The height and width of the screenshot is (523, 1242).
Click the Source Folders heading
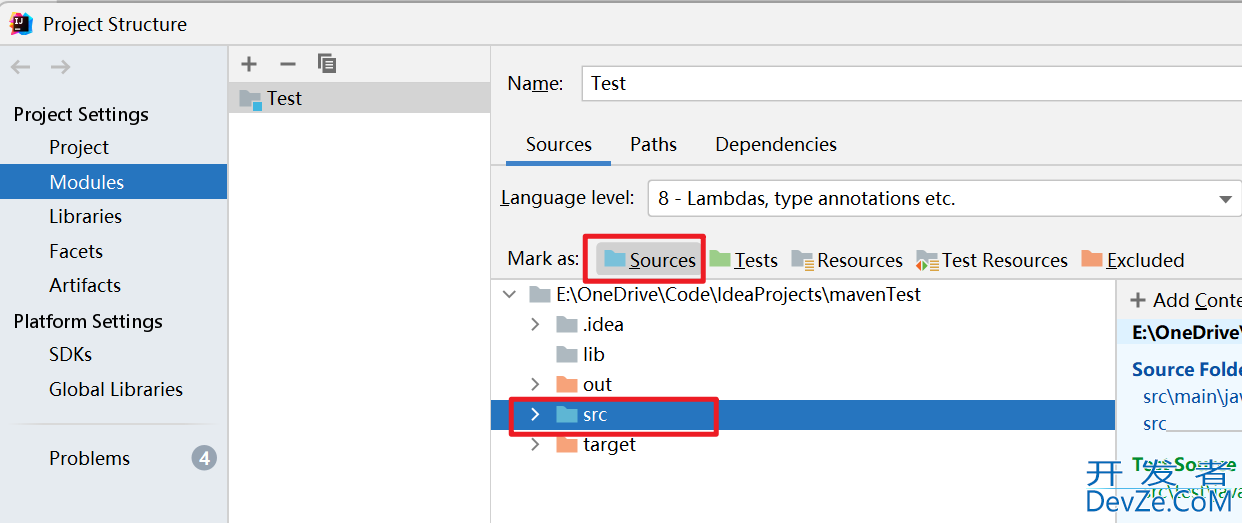1187,369
